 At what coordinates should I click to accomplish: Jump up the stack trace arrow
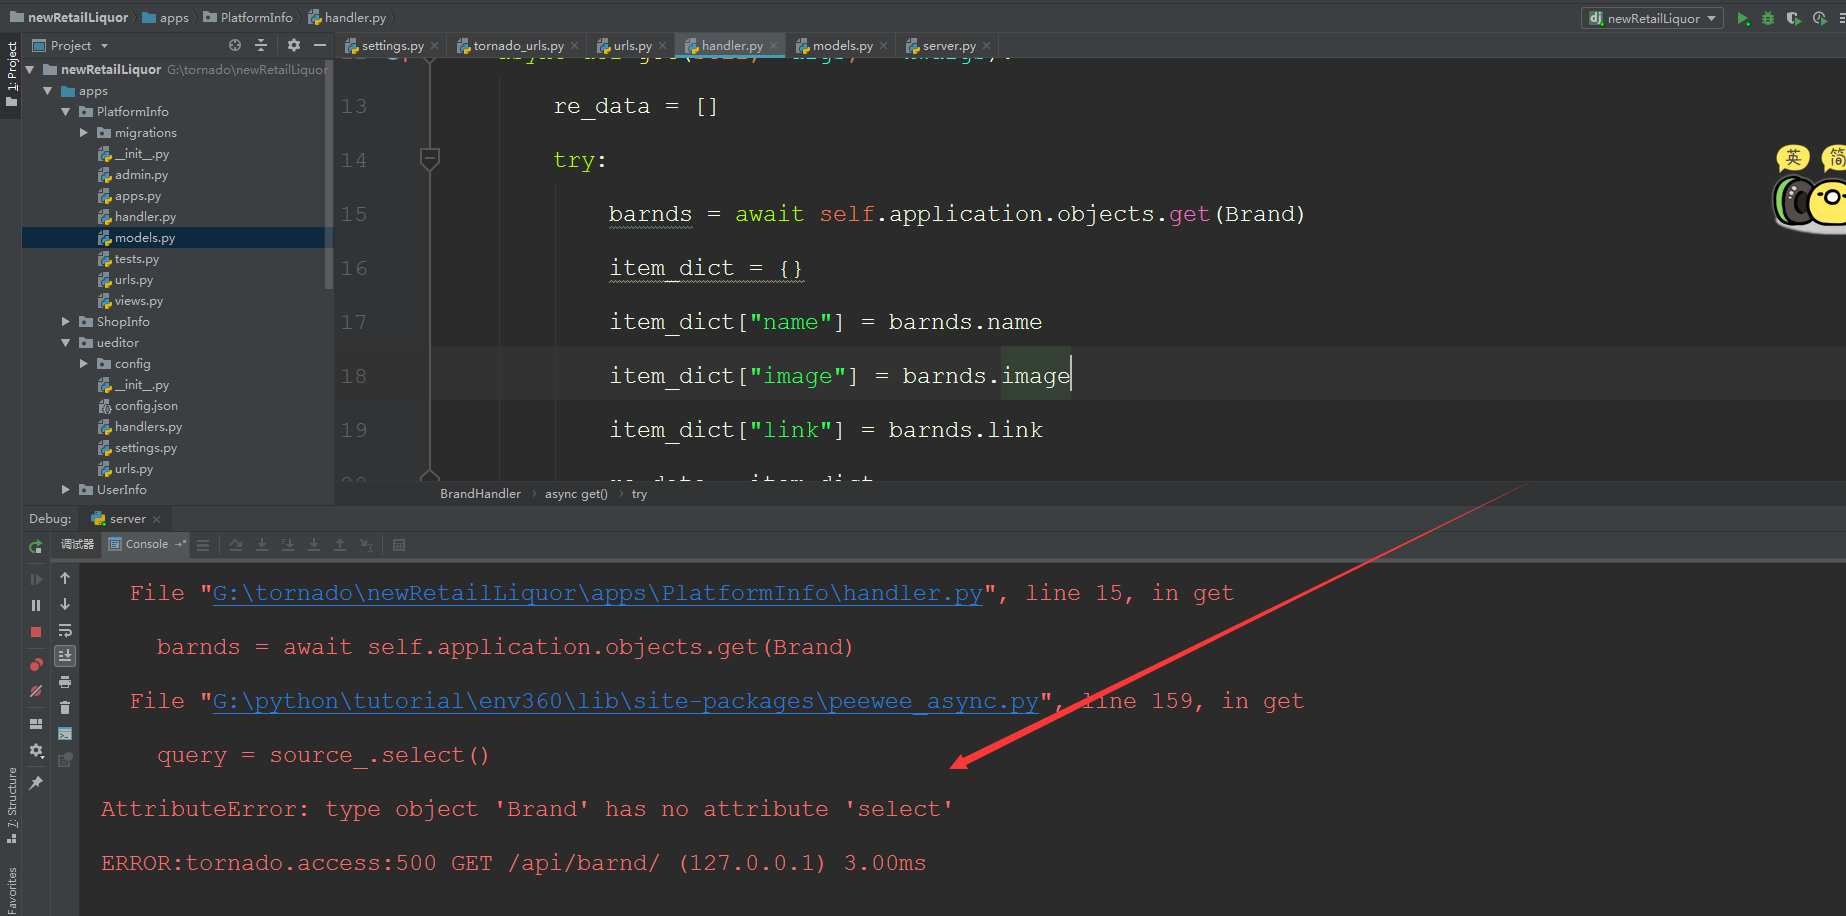[x=65, y=578]
